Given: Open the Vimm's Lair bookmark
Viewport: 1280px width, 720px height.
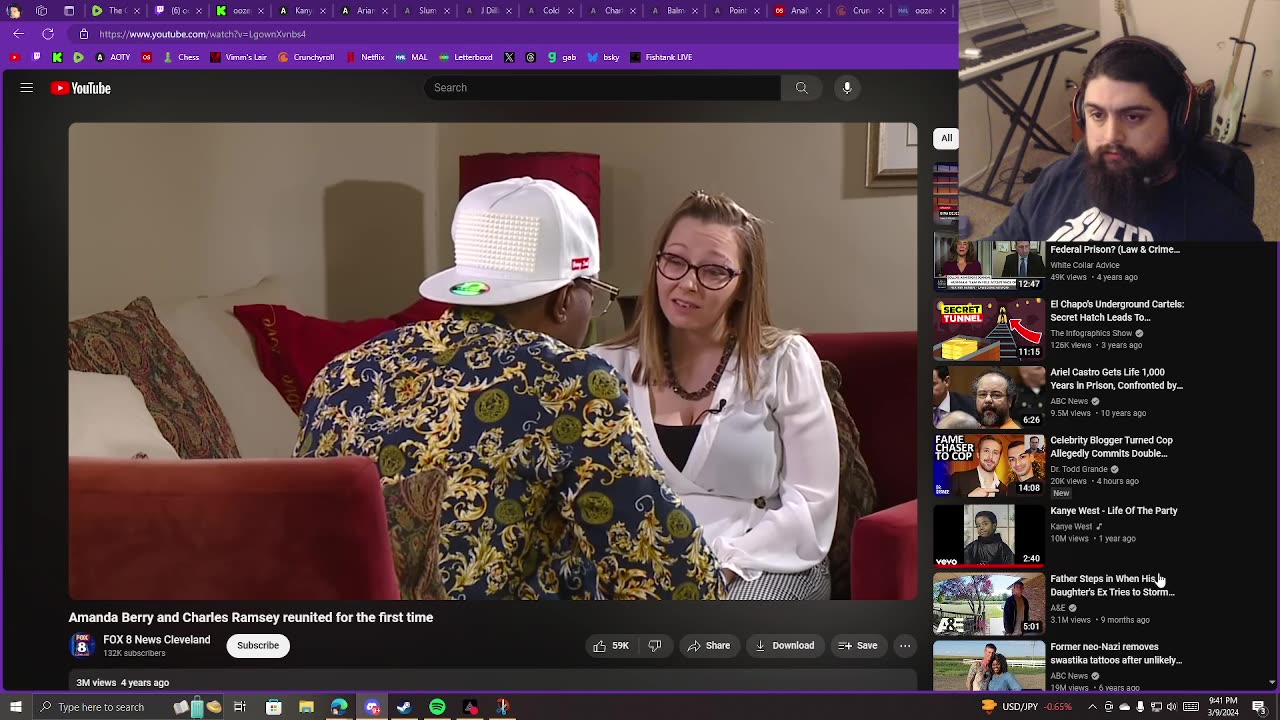Looking at the screenshot, I should pos(238,57).
